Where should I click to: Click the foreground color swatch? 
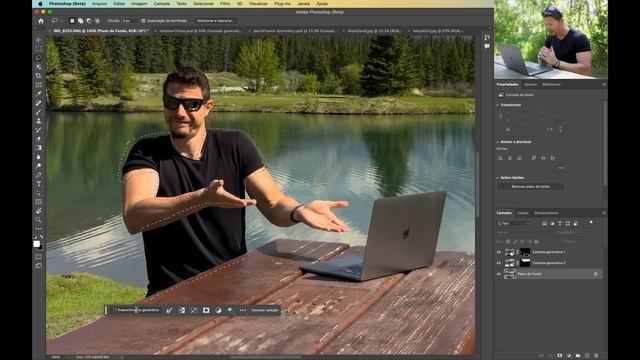tap(36, 244)
